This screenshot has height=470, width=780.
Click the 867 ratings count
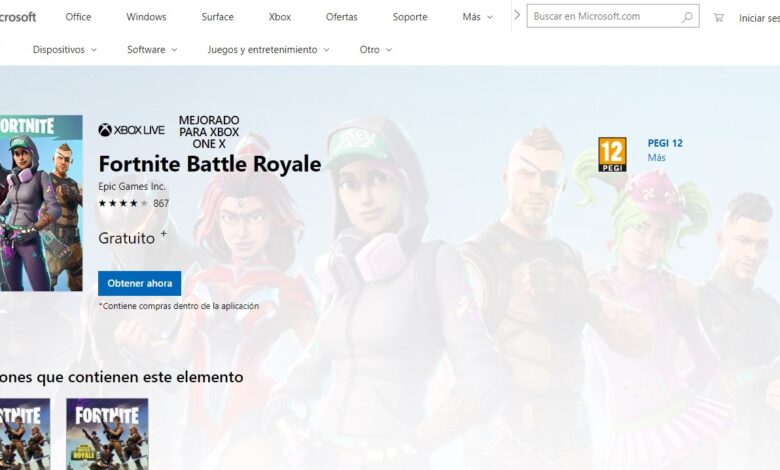[161, 203]
